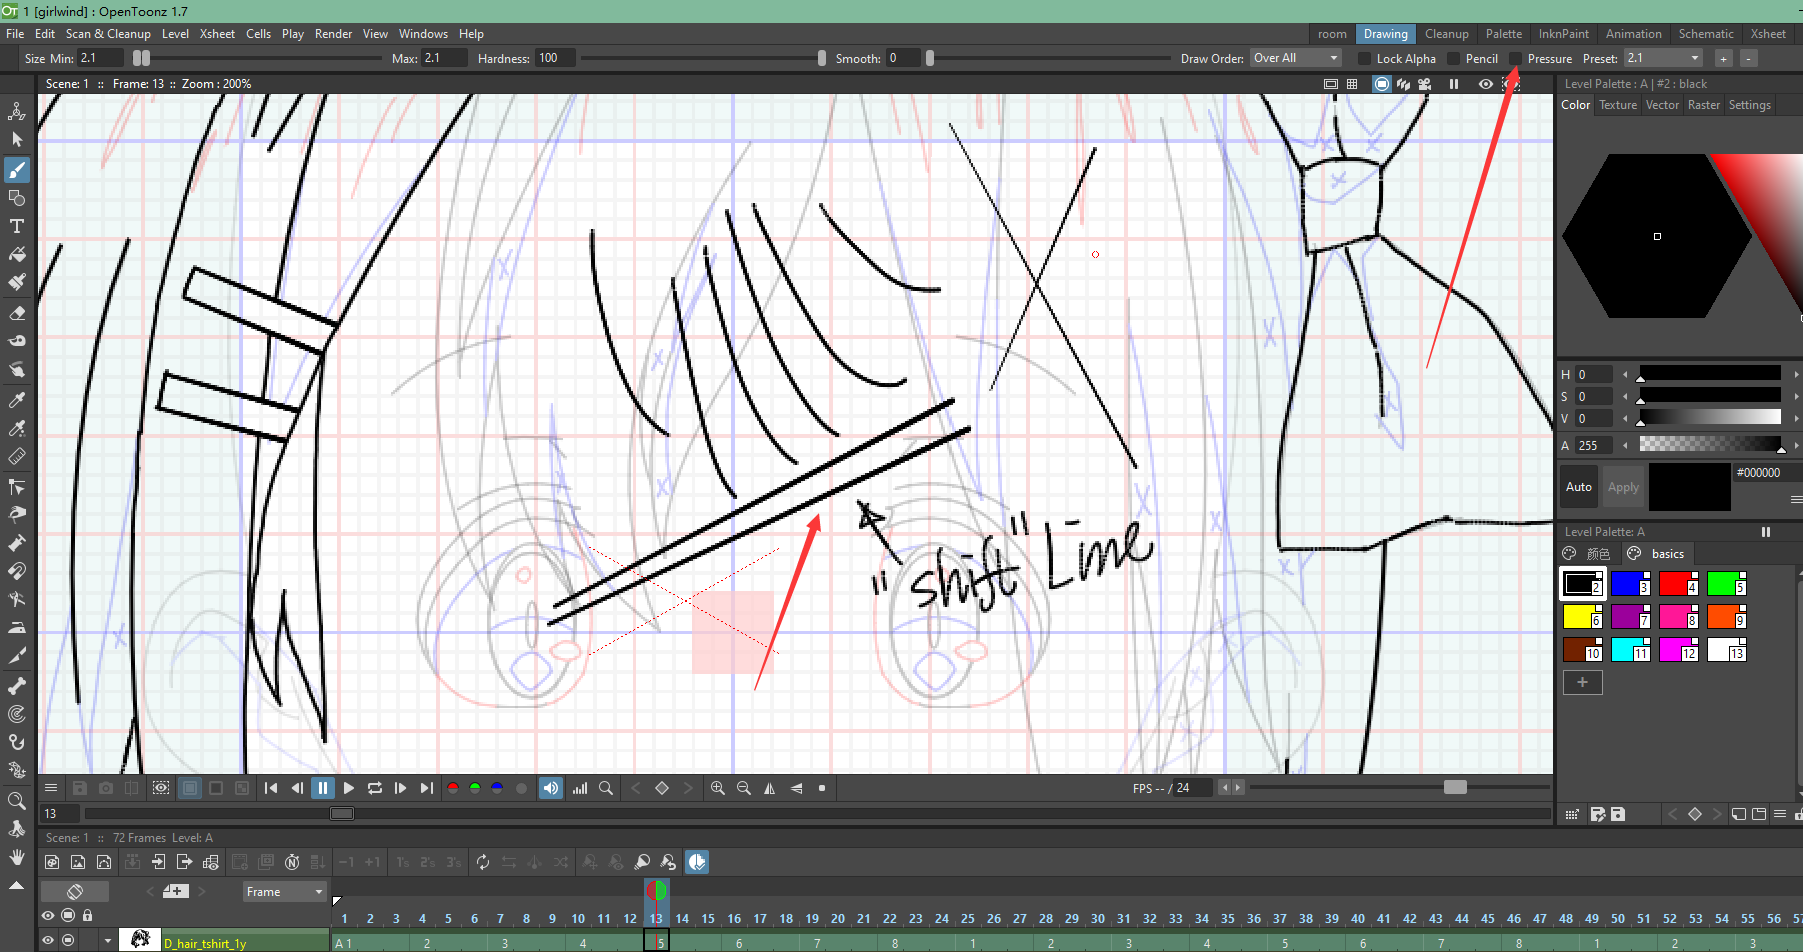Select the Animate tool at toolbar top
The height and width of the screenshot is (952, 1803).
pos(17,111)
